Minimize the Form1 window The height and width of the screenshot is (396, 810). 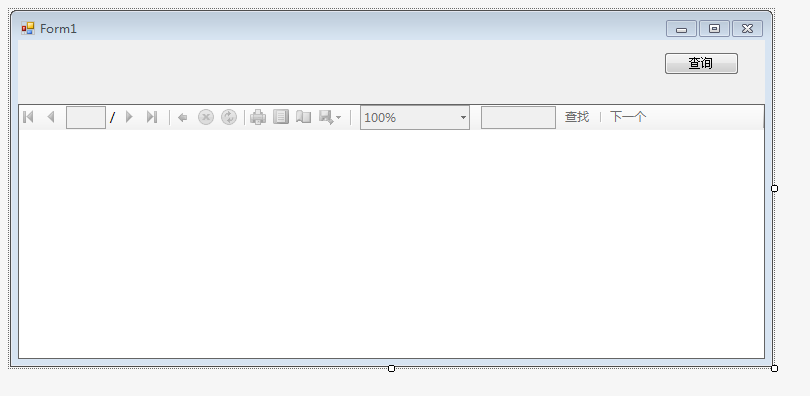[681, 29]
